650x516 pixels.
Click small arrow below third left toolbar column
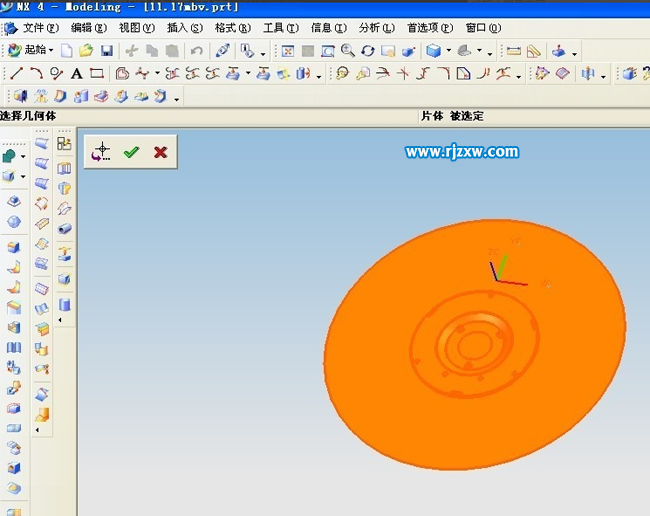pos(60,320)
